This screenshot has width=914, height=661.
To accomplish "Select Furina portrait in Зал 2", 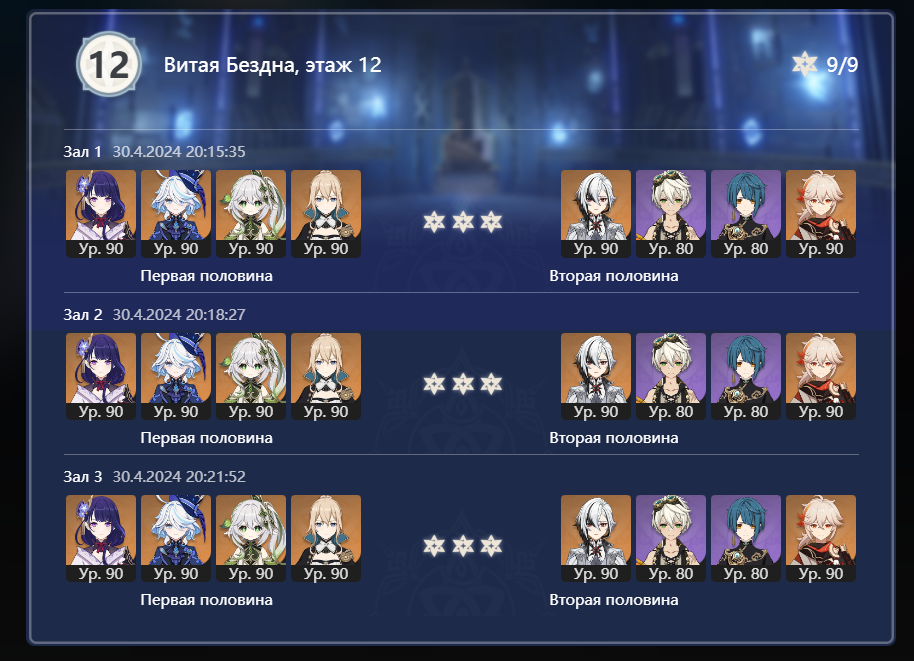I will (x=176, y=376).
